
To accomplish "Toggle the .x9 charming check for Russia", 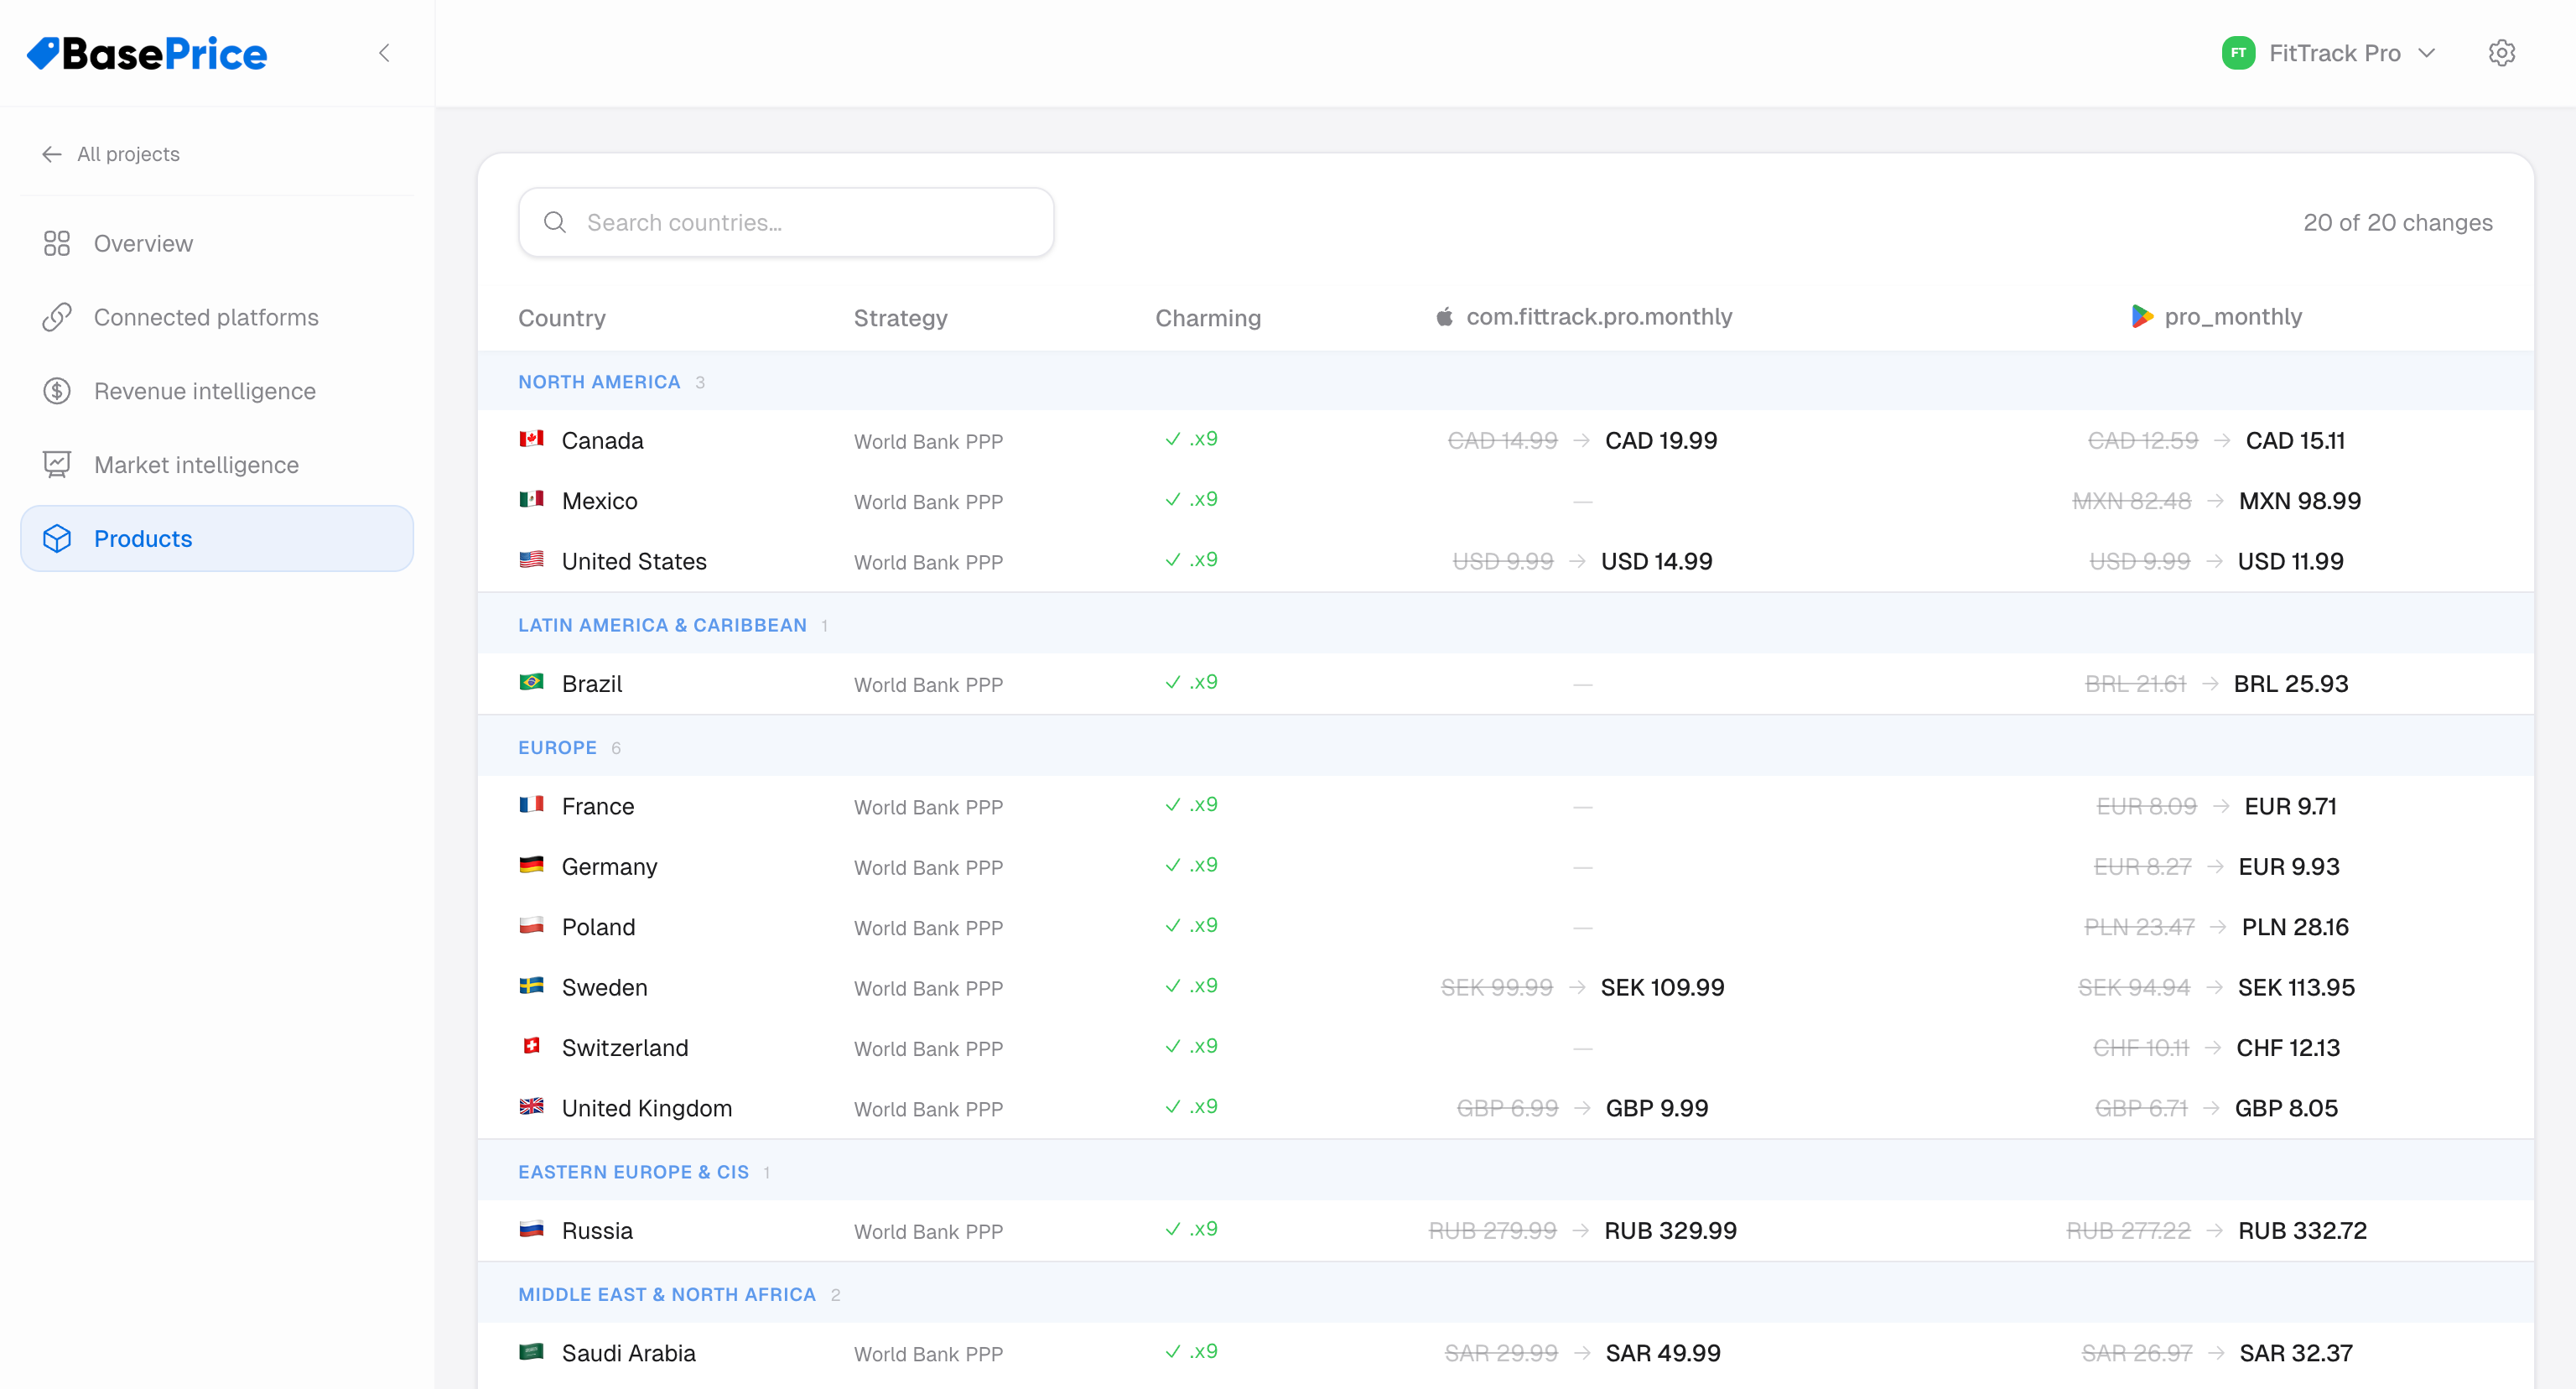I will [1191, 1229].
